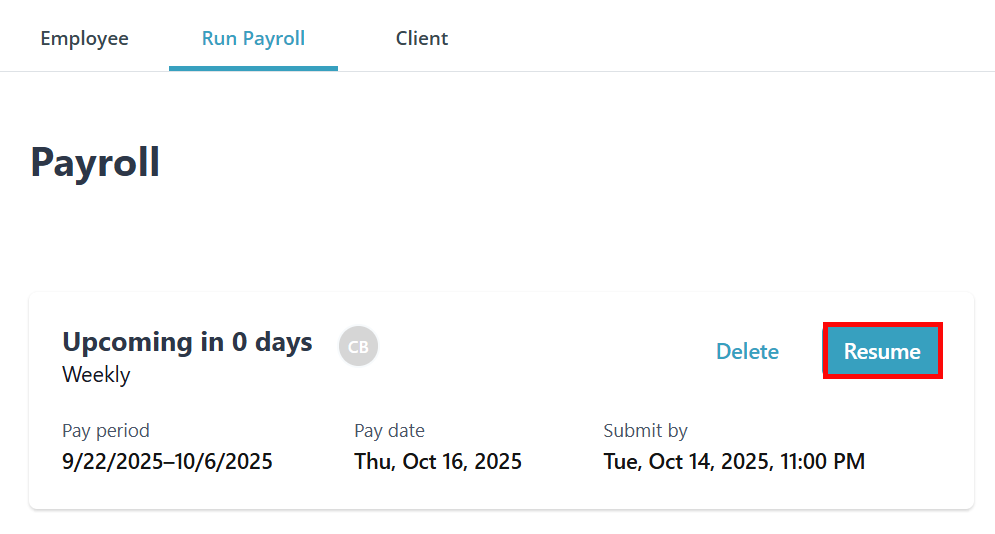This screenshot has width=995, height=534.
Task: Click the blue underline beneath Run Payroll
Action: (x=253, y=68)
